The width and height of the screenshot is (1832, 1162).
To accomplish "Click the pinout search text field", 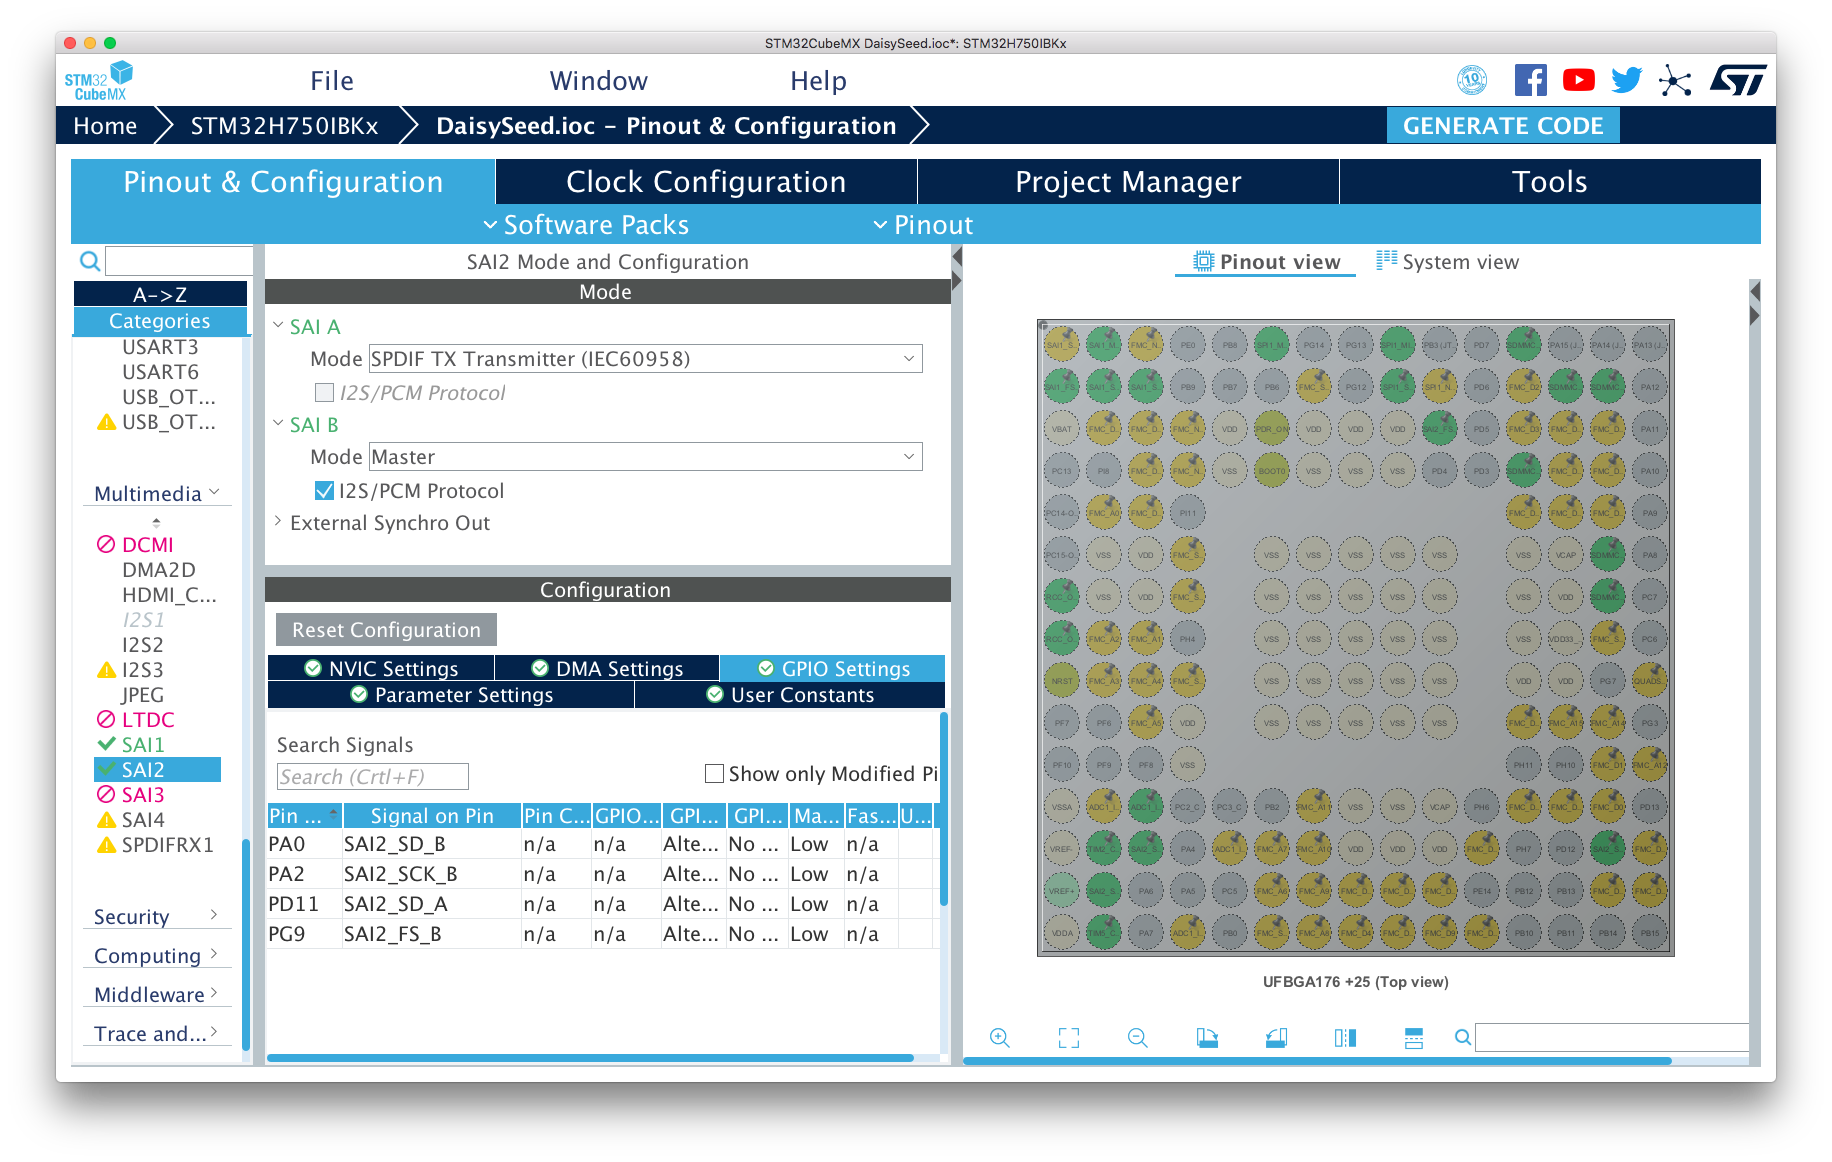I will click(x=1612, y=1038).
